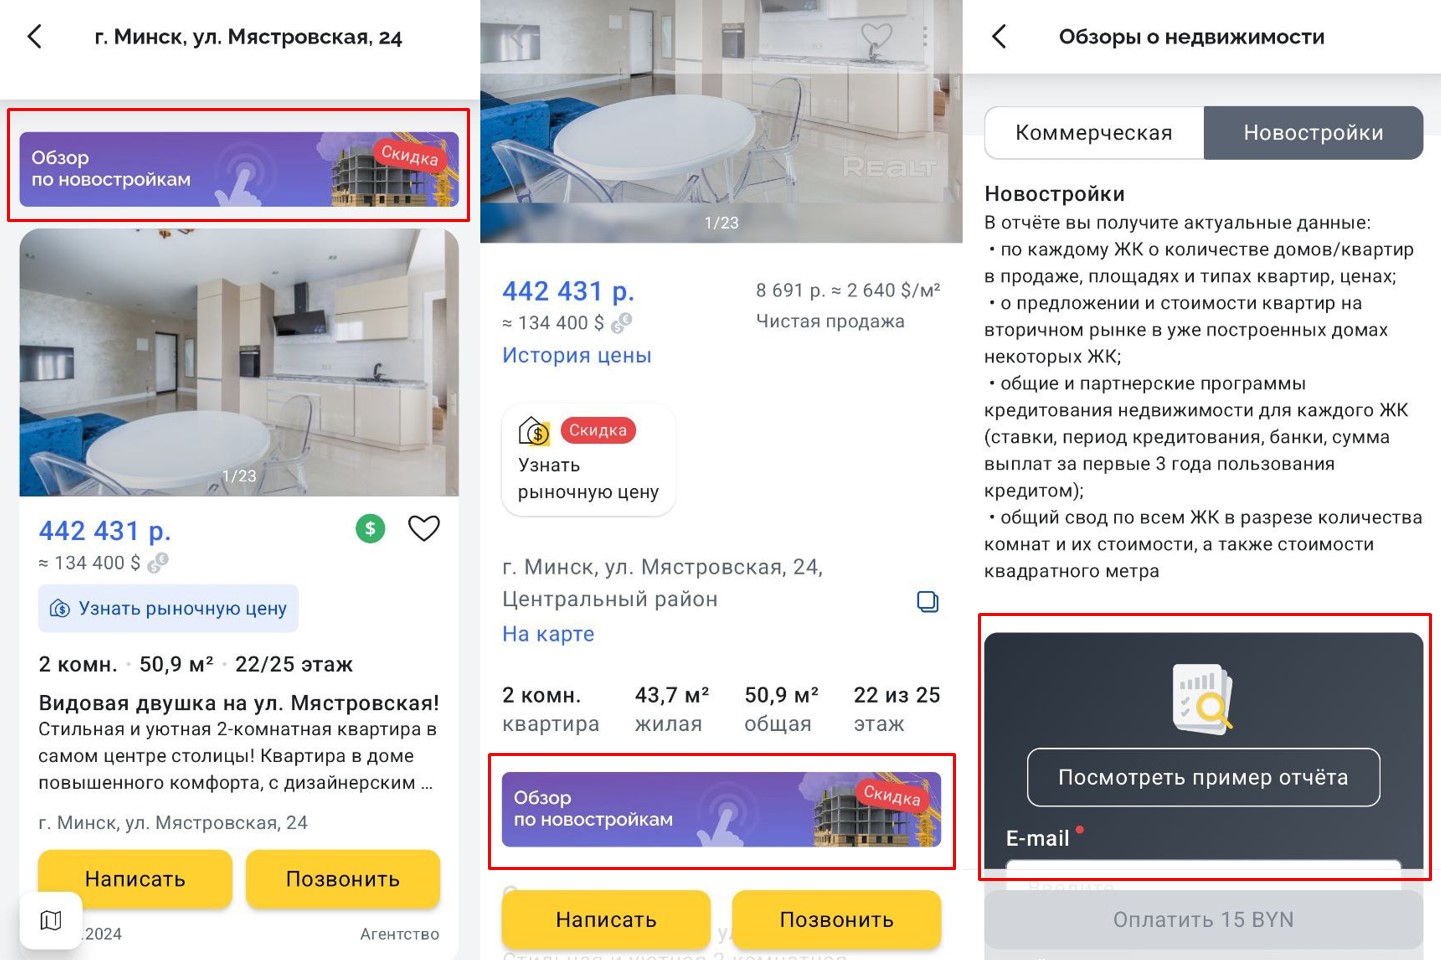The width and height of the screenshot is (1441, 960).
Task: Tap Посмотреть пример отчёта button
Action: point(1203,777)
